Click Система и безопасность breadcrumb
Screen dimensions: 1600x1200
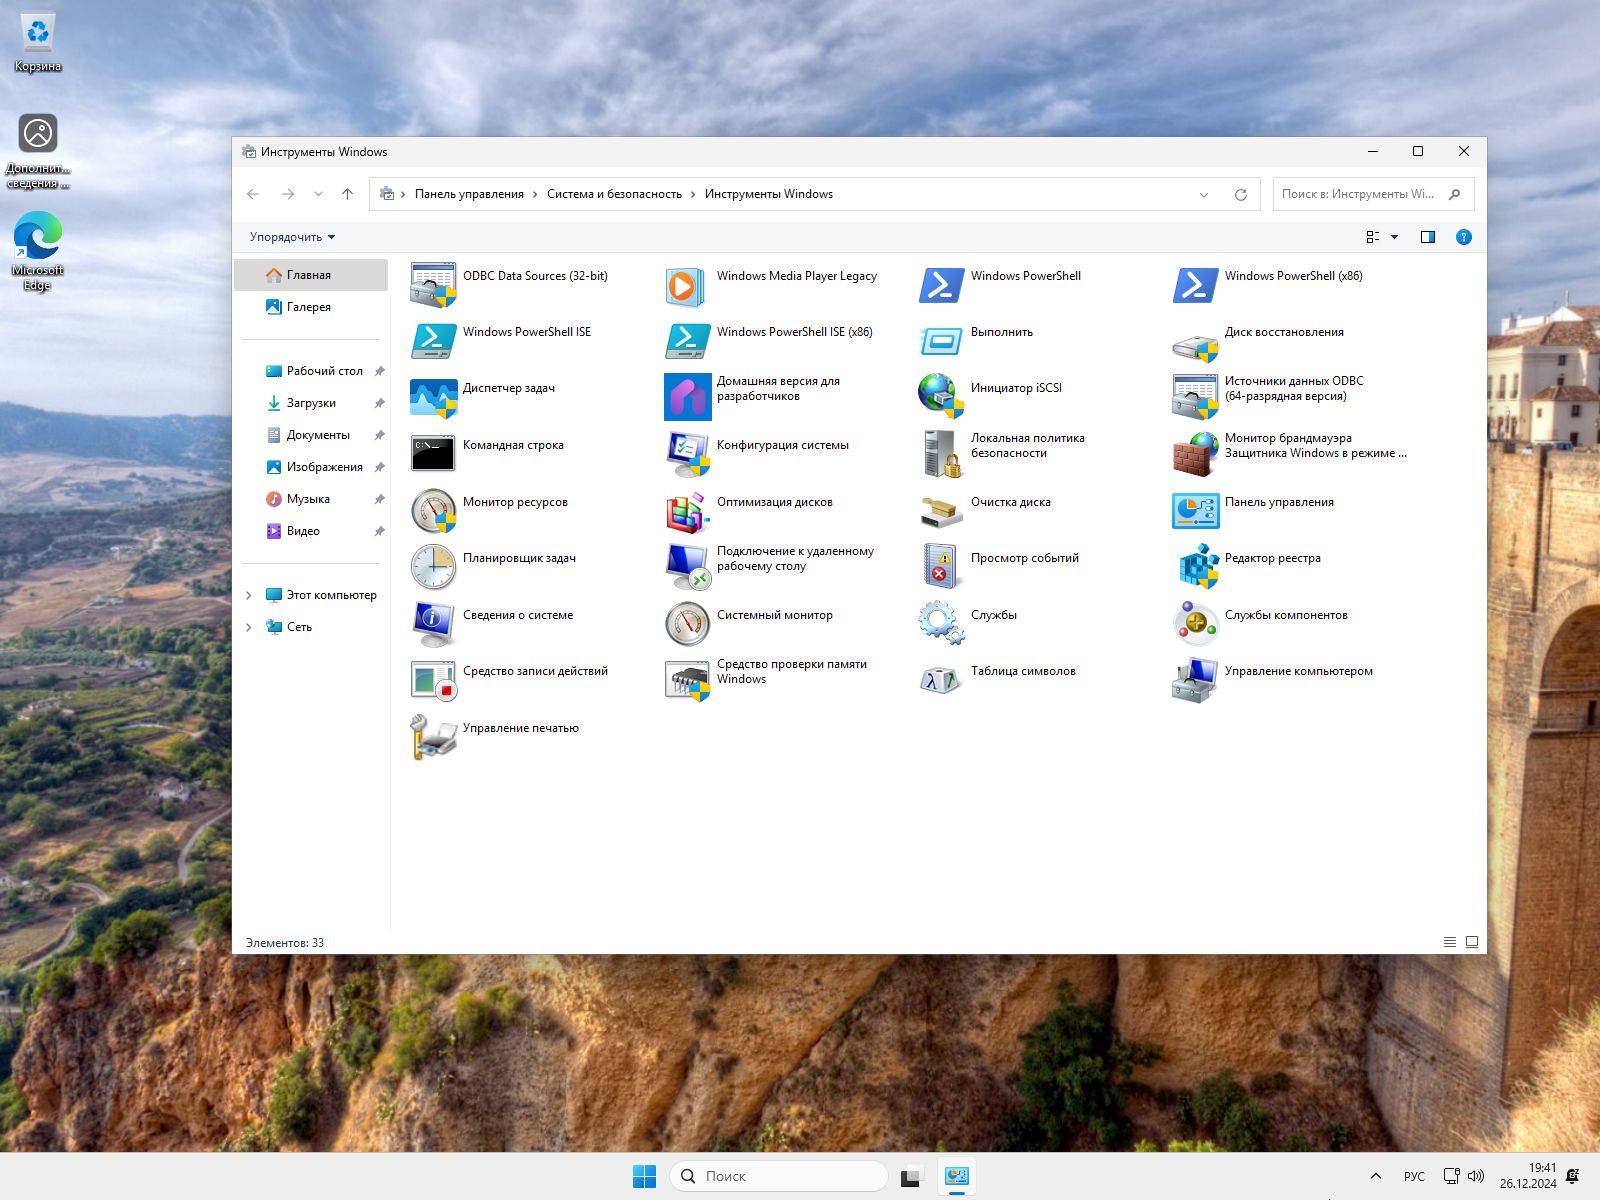pyautogui.click(x=614, y=194)
